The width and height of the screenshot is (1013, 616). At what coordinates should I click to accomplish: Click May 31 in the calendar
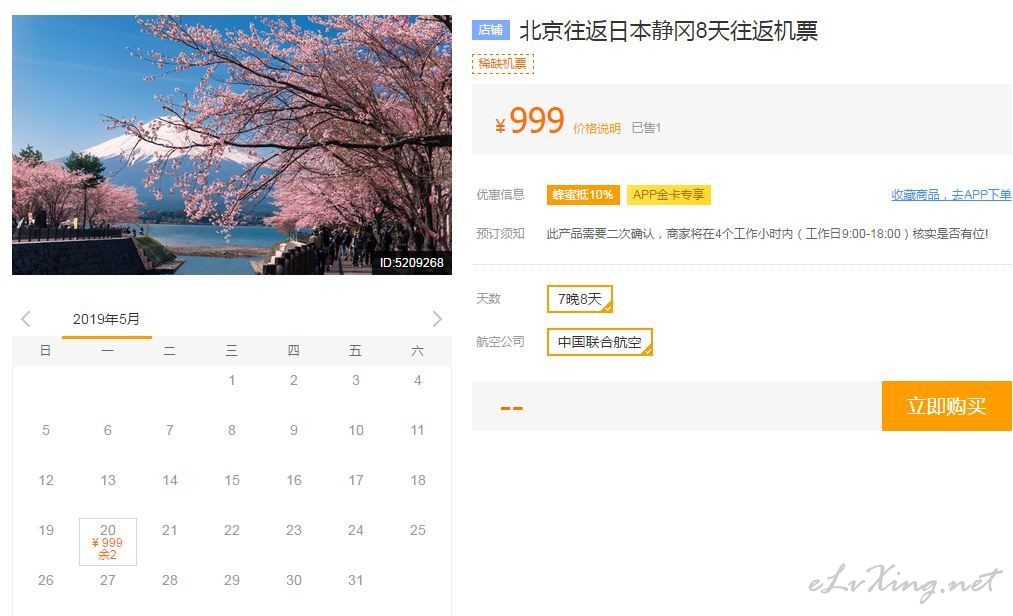click(x=356, y=580)
